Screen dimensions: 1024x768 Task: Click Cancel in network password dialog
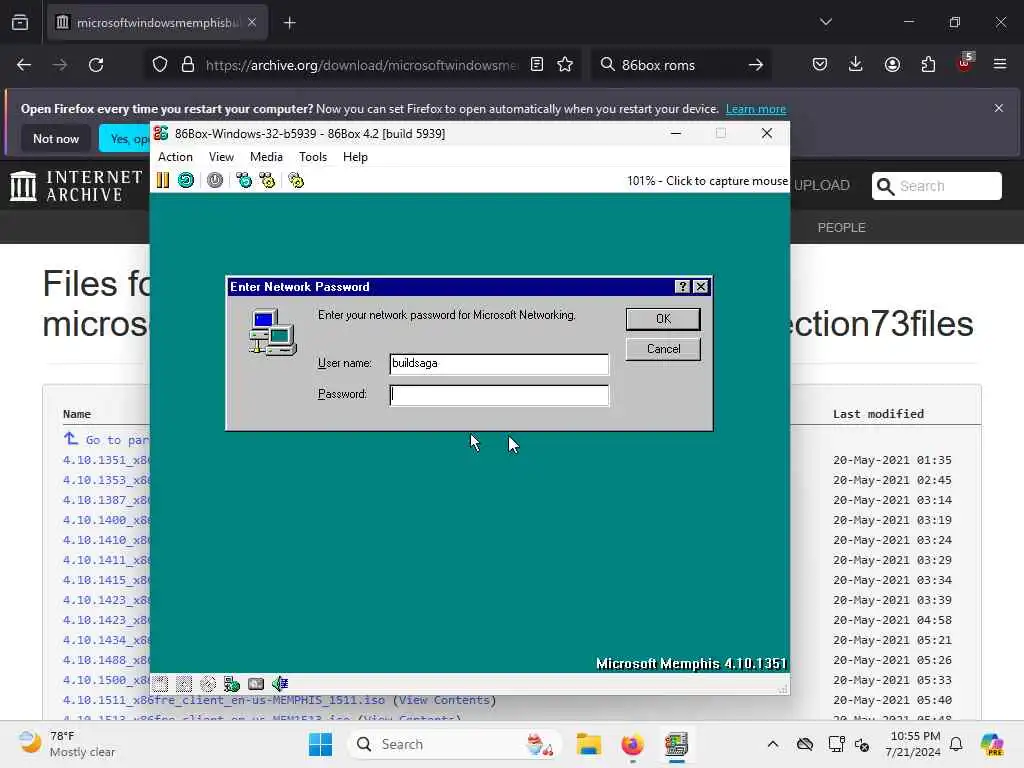[x=663, y=349]
